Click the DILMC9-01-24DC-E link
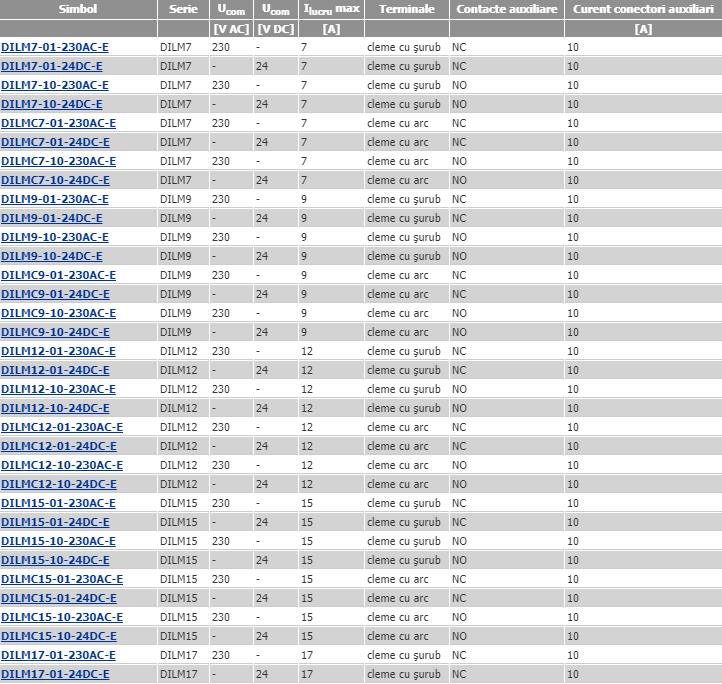 (x=55, y=294)
